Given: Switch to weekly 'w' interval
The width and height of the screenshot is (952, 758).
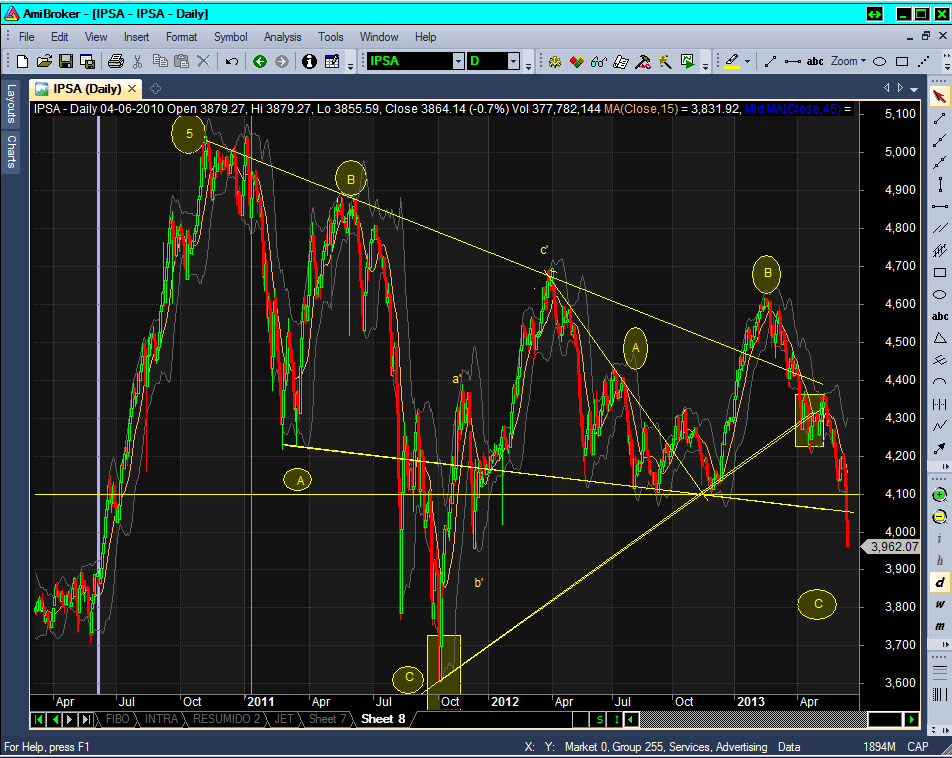Looking at the screenshot, I should click(939, 604).
